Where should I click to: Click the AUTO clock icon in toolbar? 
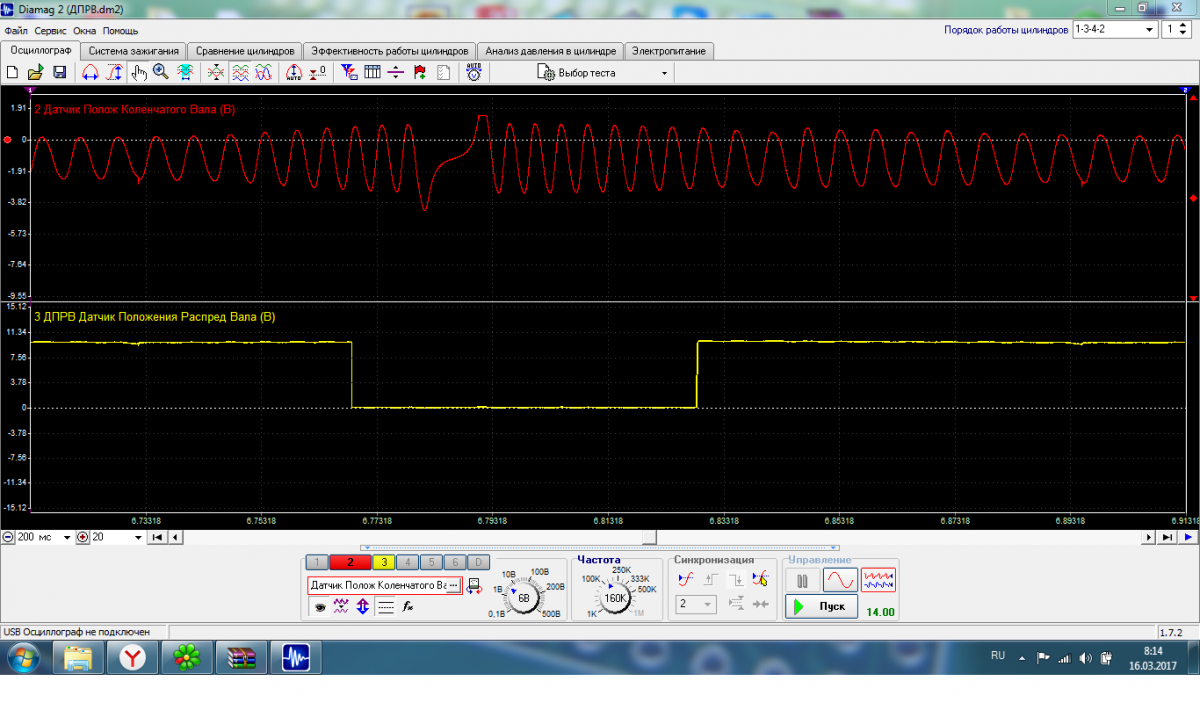[474, 73]
